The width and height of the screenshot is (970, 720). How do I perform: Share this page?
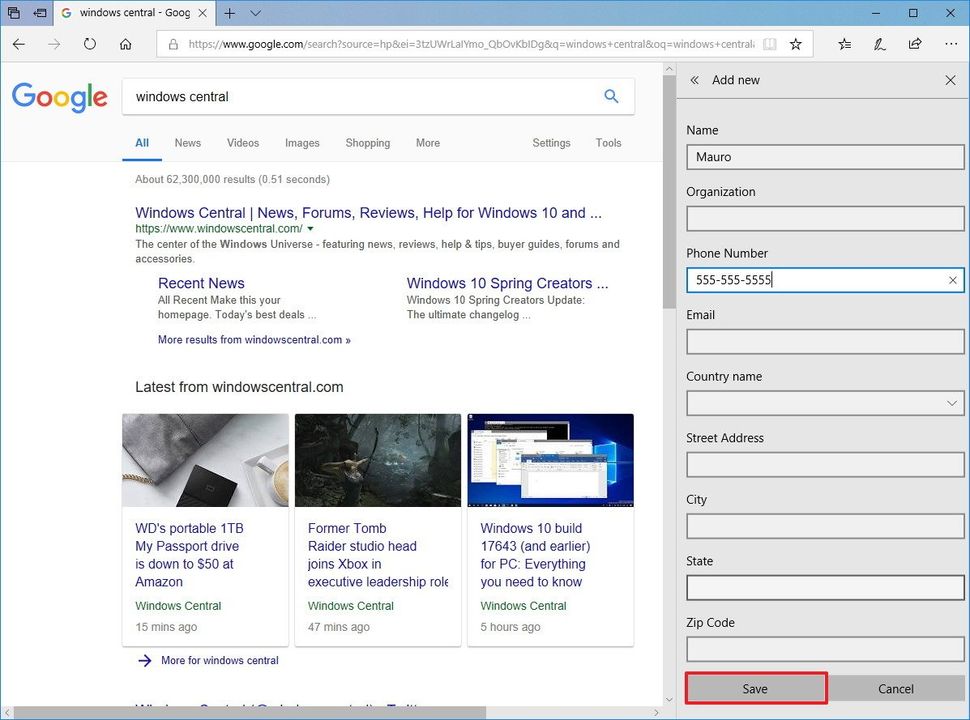tap(914, 44)
